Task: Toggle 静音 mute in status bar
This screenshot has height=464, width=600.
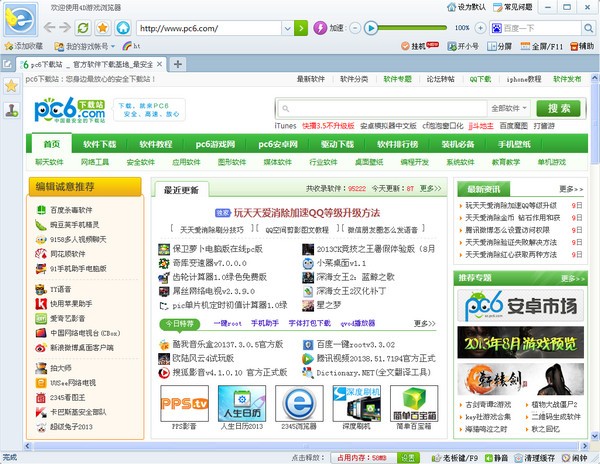Action: 496,458
